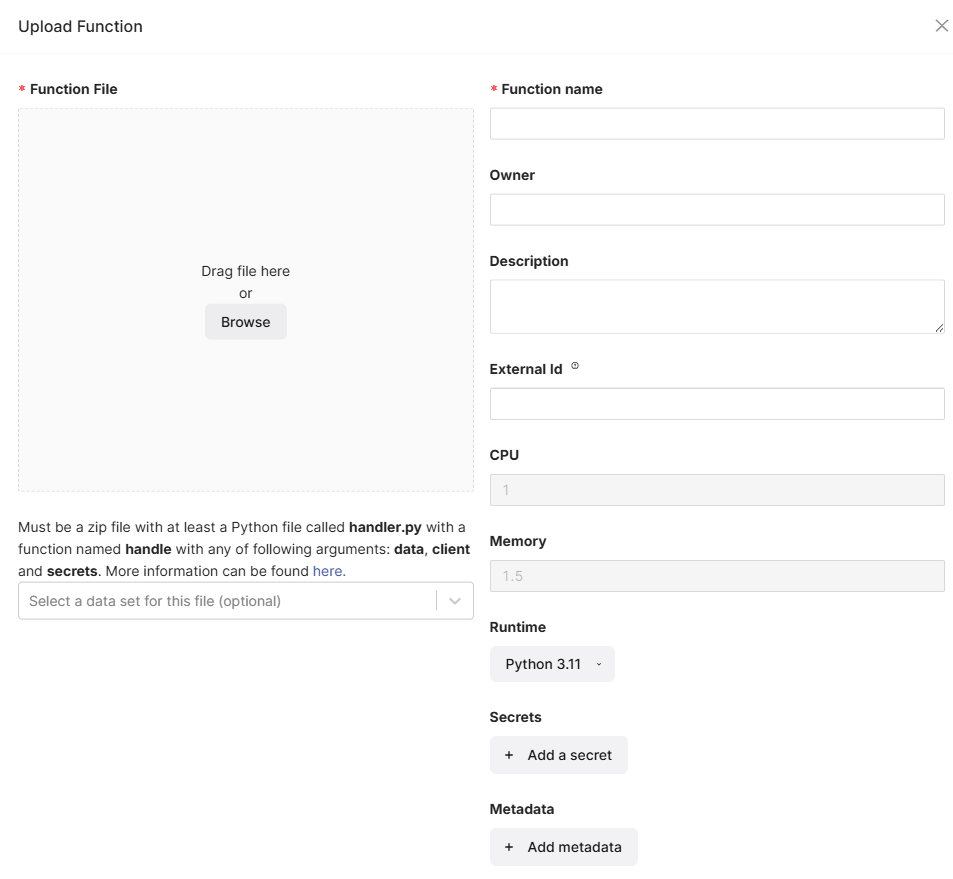Focus the Function name input field
The height and width of the screenshot is (879, 953).
pos(717,124)
